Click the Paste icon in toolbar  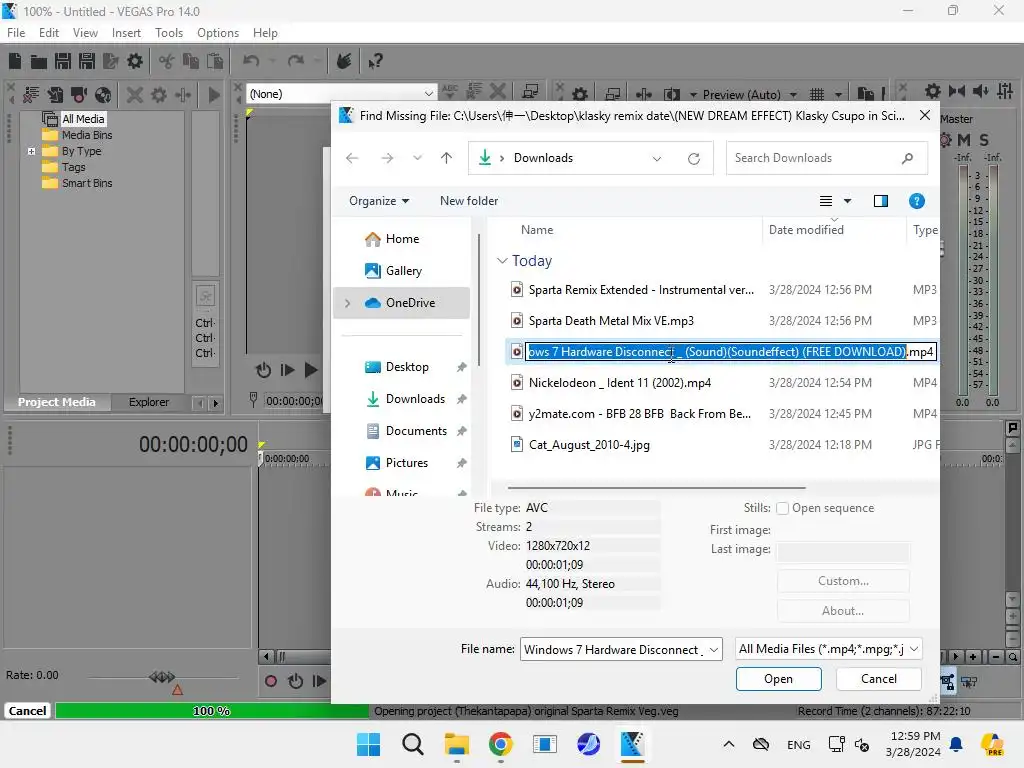pyautogui.click(x=214, y=61)
